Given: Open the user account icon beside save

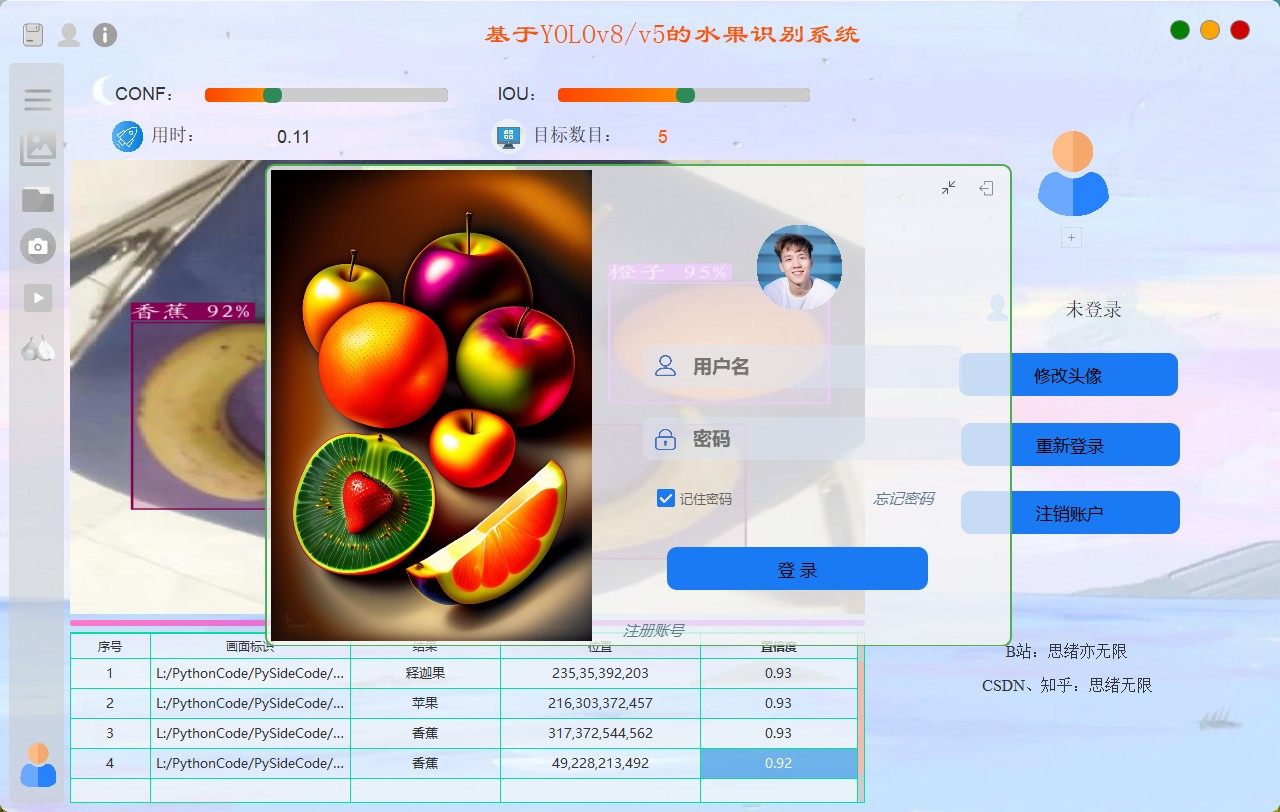Looking at the screenshot, I should click(x=69, y=35).
